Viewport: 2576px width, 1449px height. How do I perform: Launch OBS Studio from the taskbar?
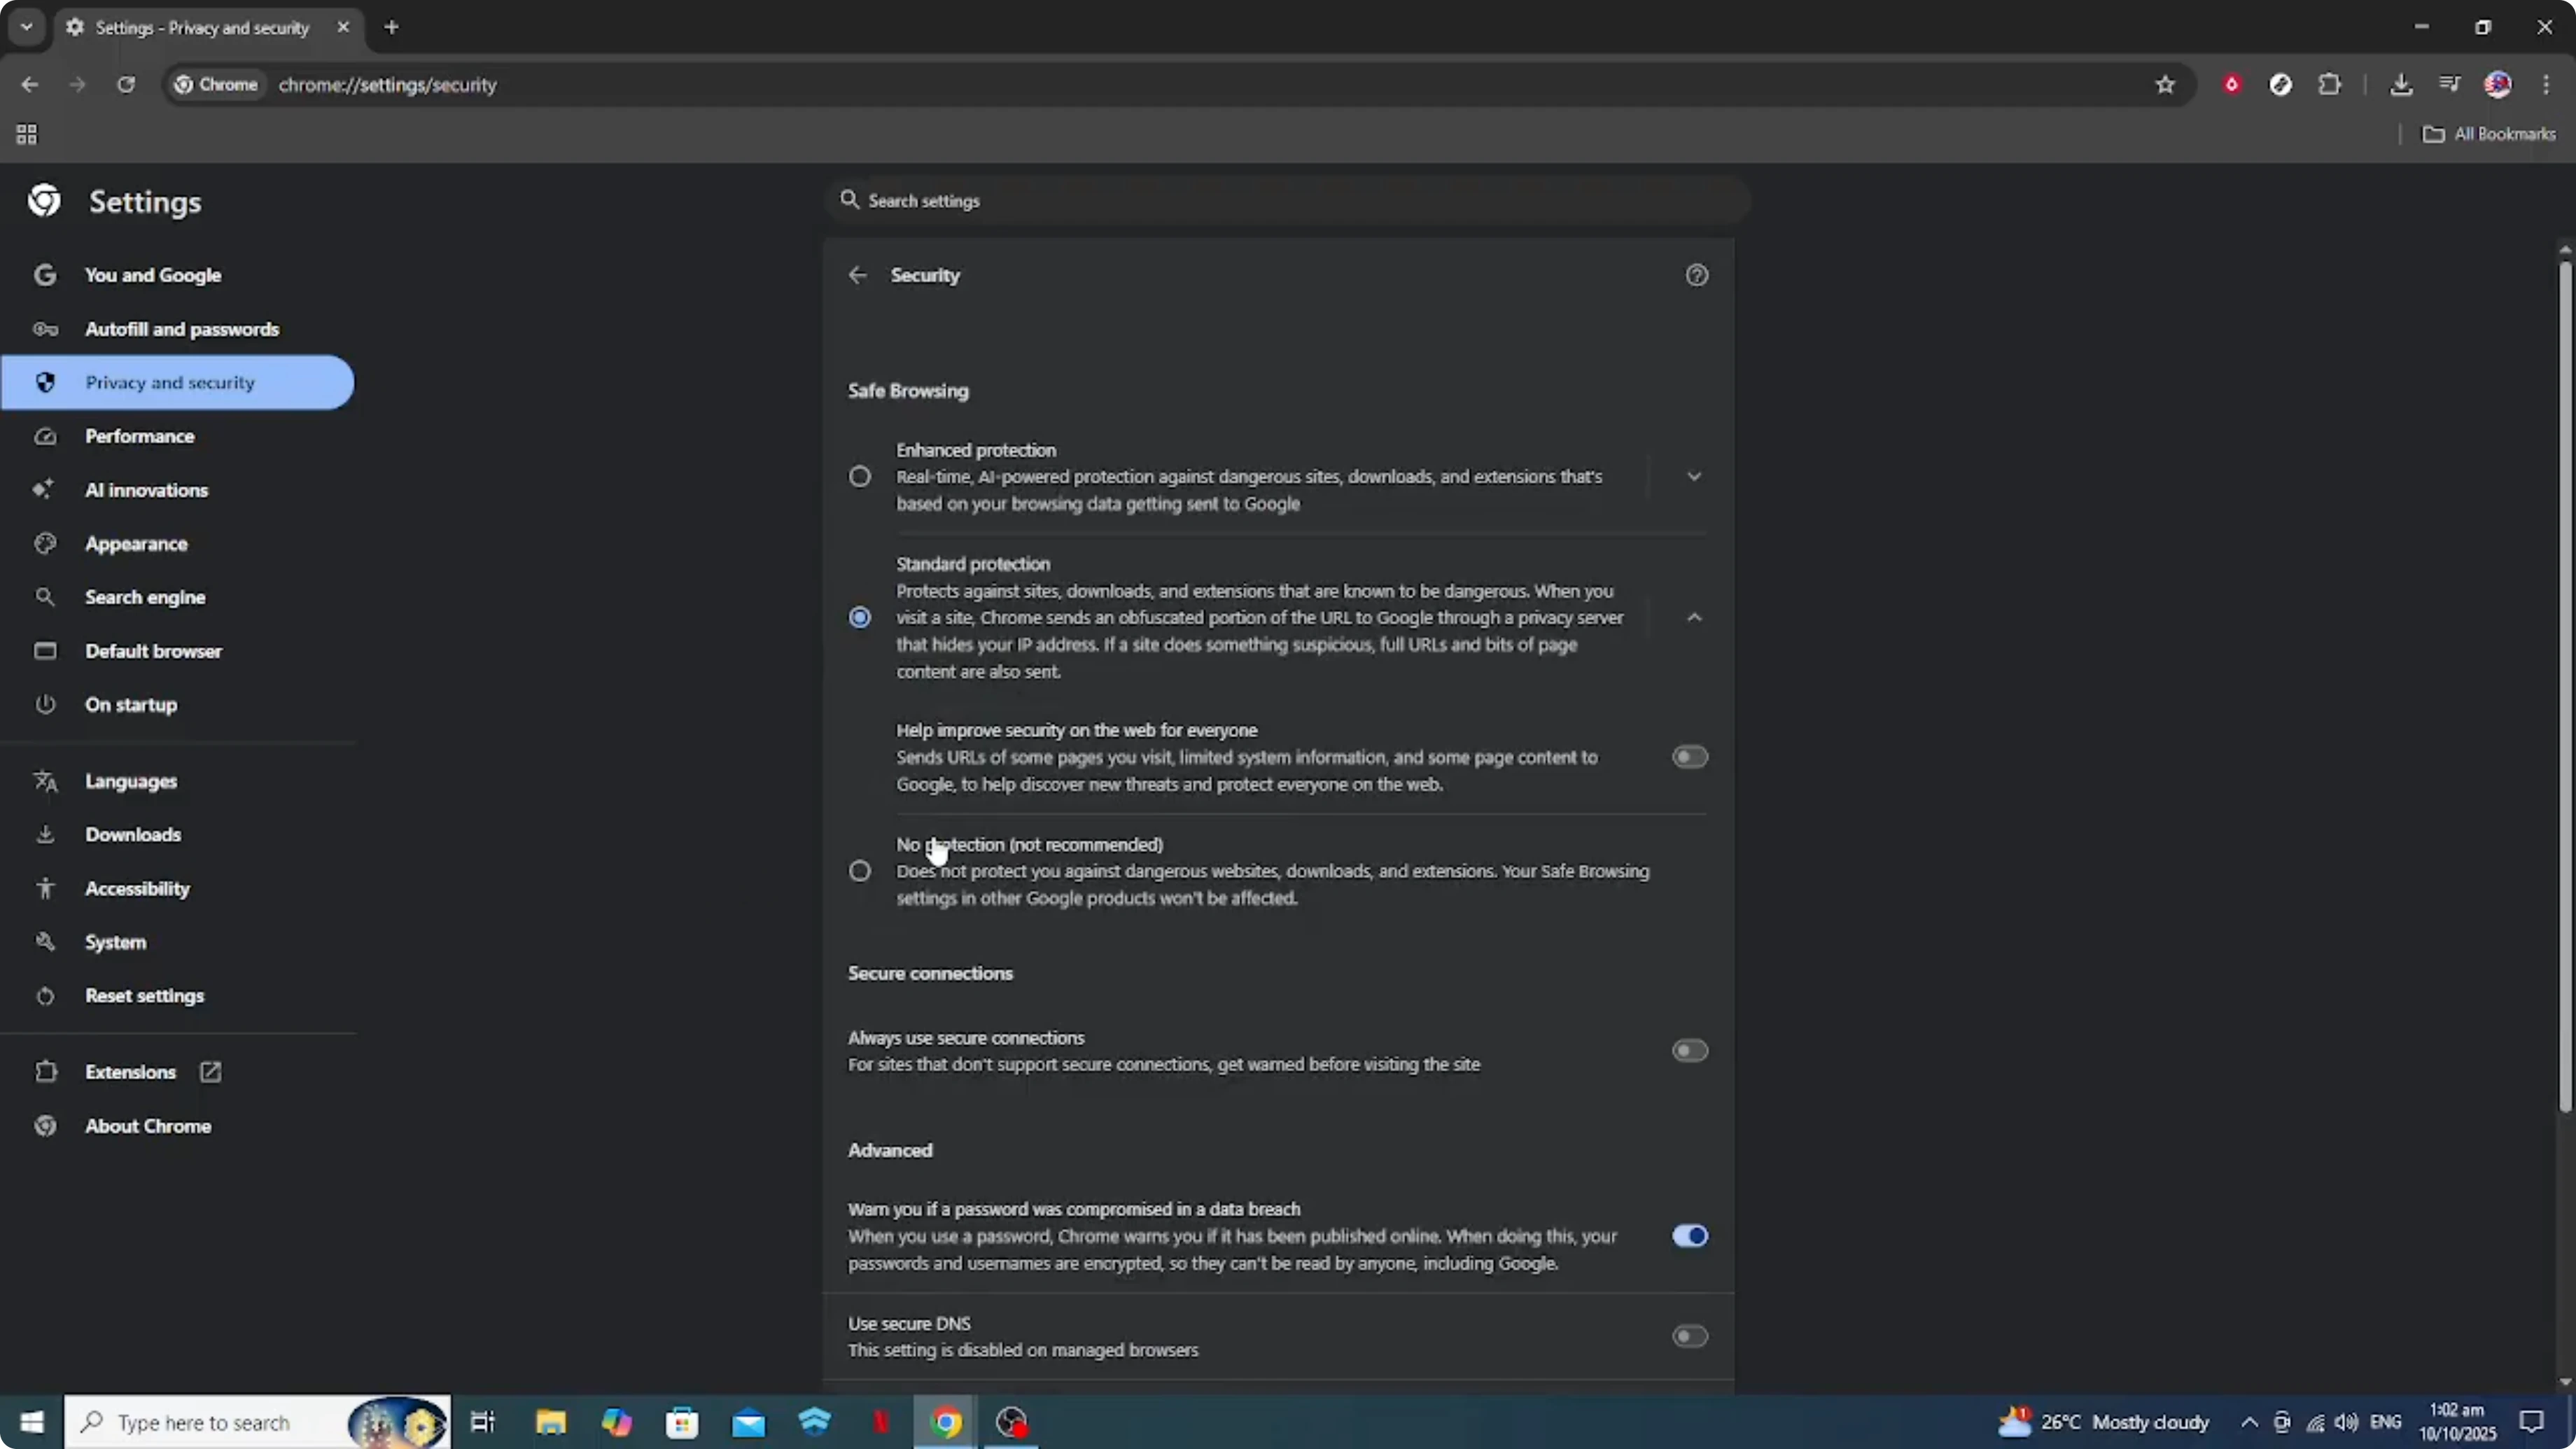[x=1012, y=1422]
